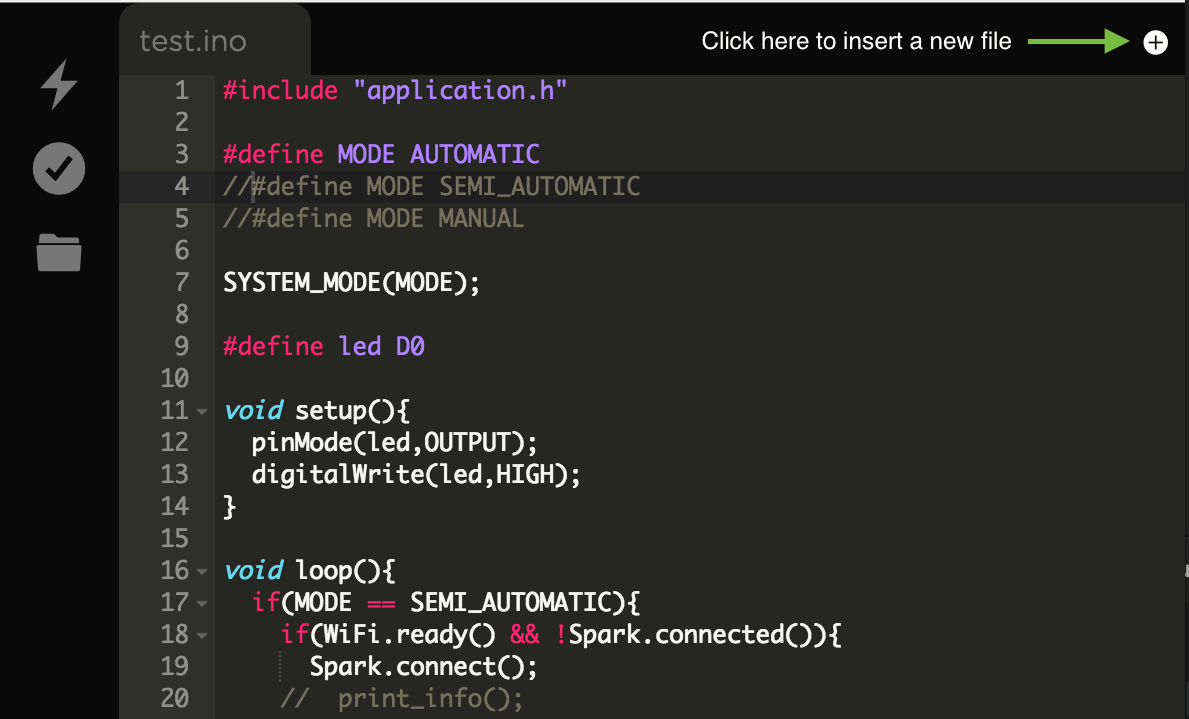Click the closing brace on line 14
Screen dimensions: 1189x719
click(x=230, y=507)
